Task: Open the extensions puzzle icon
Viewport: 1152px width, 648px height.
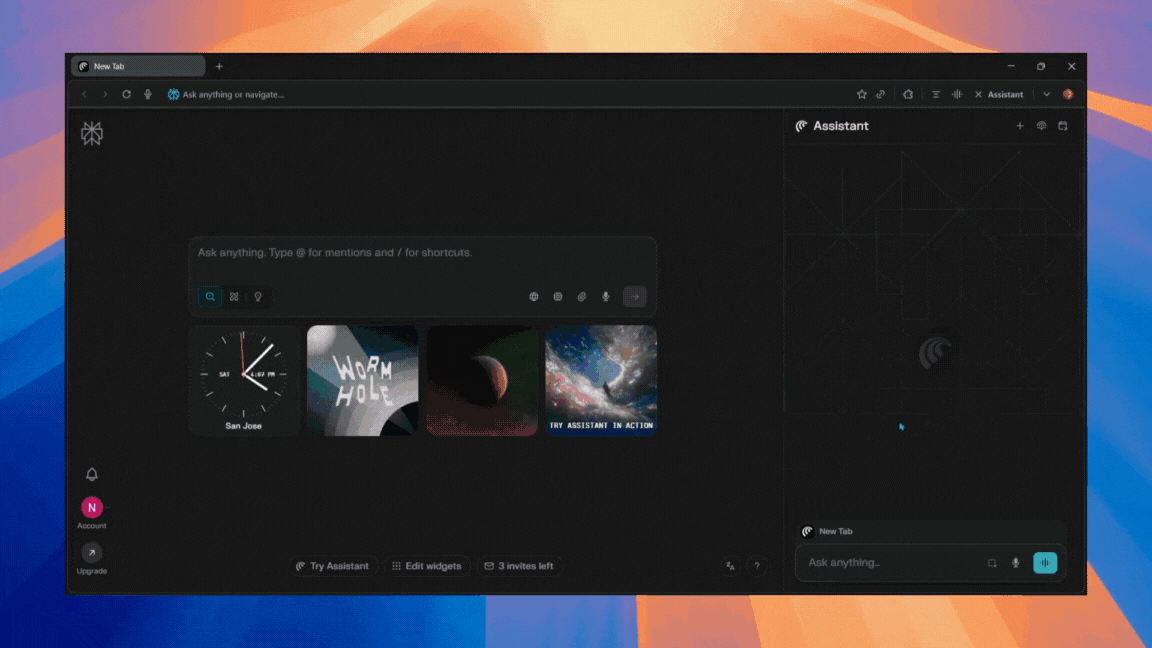Action: (x=908, y=95)
